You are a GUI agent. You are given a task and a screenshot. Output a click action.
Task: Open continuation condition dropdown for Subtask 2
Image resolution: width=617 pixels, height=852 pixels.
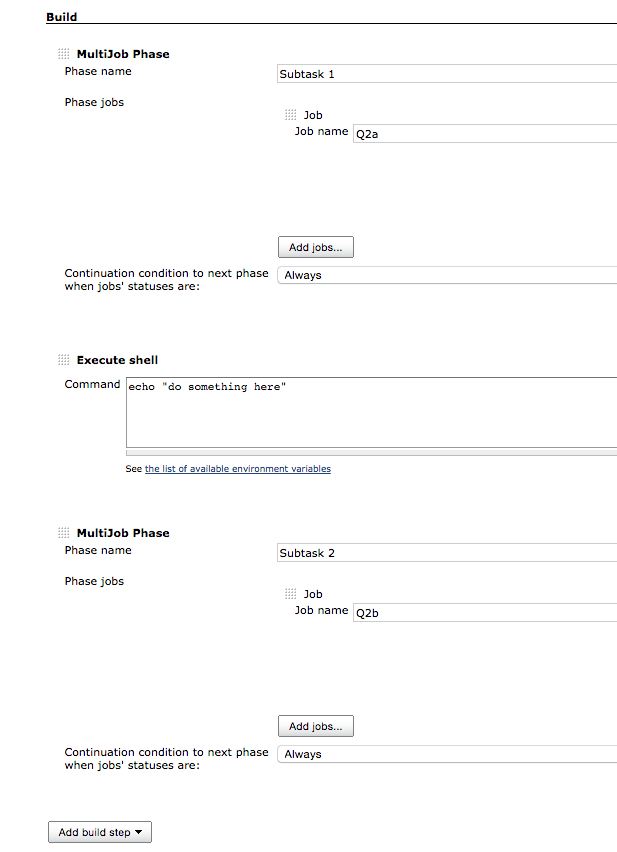tap(446, 754)
